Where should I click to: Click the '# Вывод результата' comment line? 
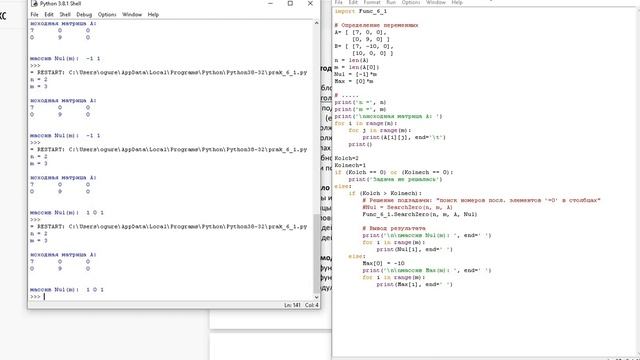click(x=393, y=228)
